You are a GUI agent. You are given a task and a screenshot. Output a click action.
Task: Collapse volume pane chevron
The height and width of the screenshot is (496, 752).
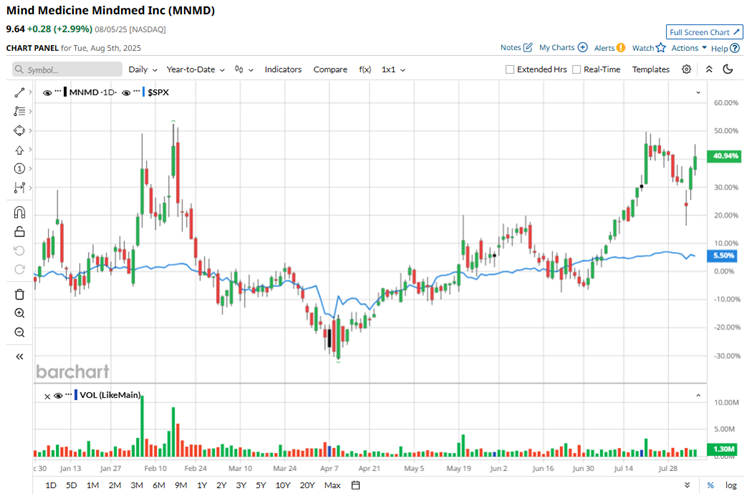[698, 395]
